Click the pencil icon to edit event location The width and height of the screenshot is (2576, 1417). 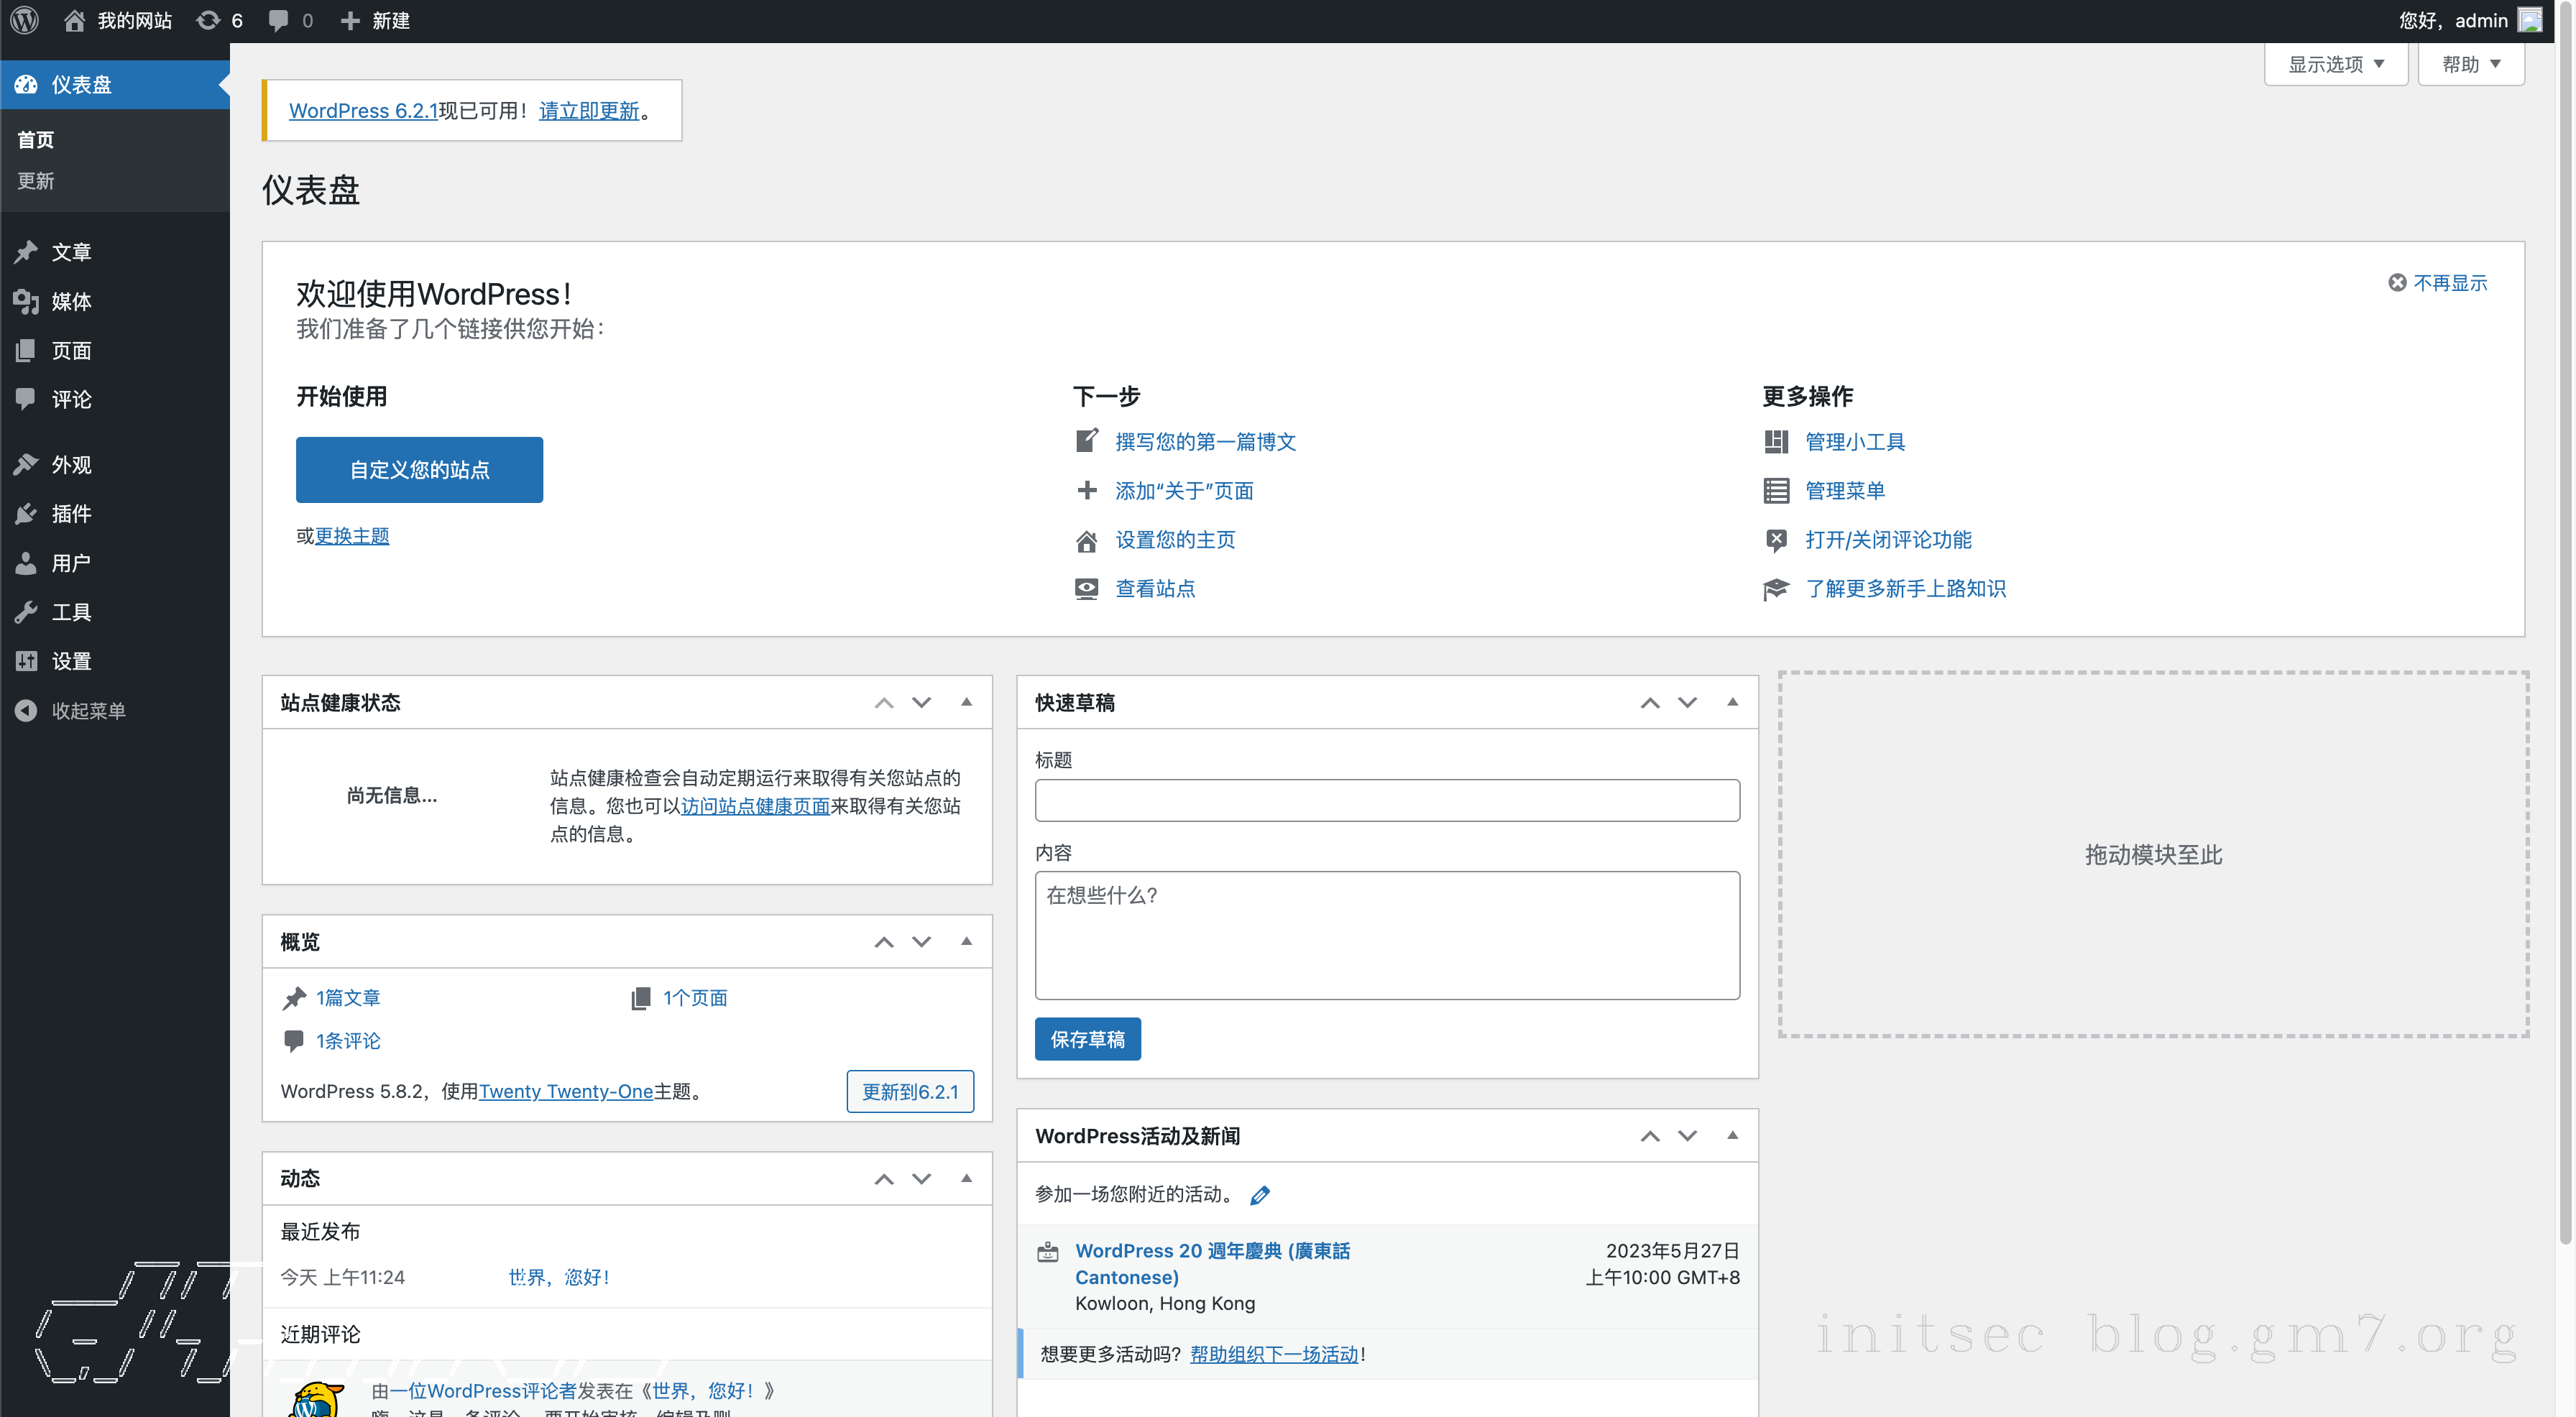click(1260, 1194)
